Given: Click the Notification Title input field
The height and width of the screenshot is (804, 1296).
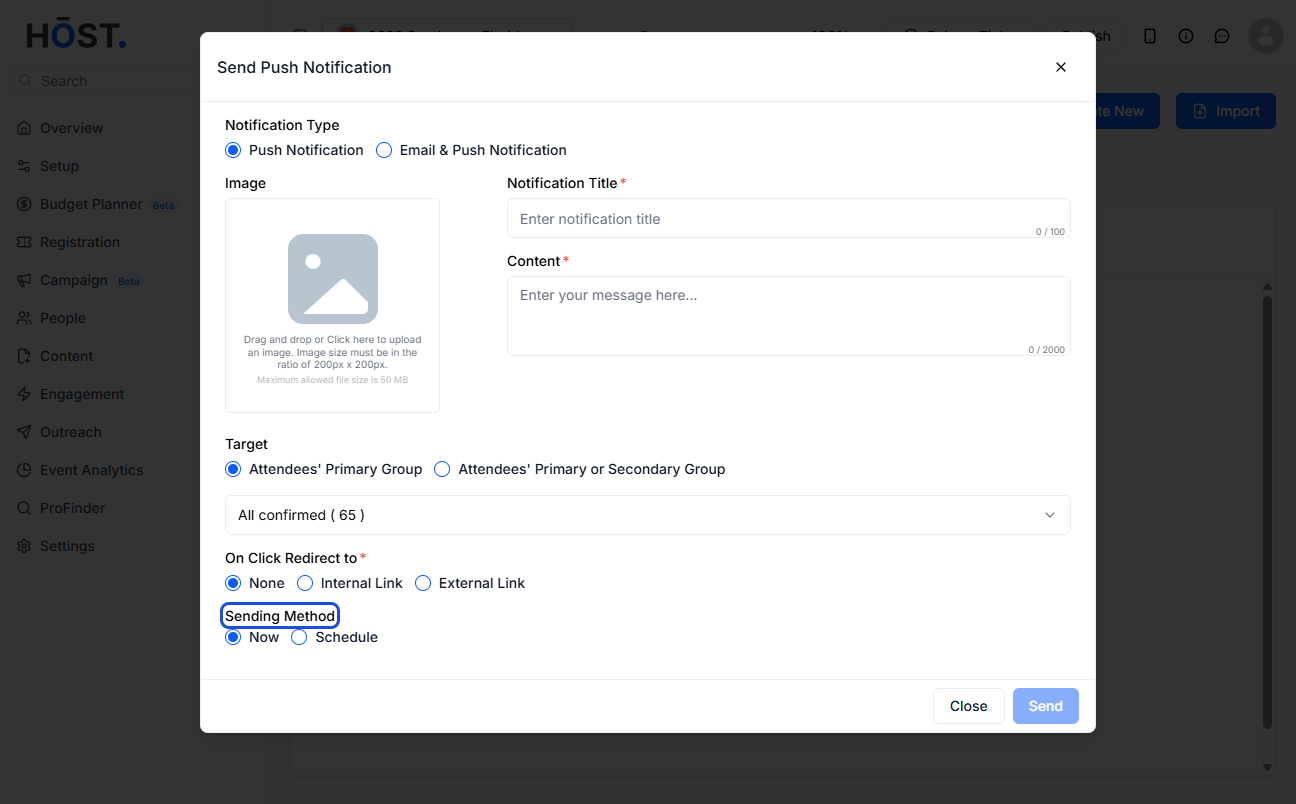Looking at the screenshot, I should pos(788,218).
